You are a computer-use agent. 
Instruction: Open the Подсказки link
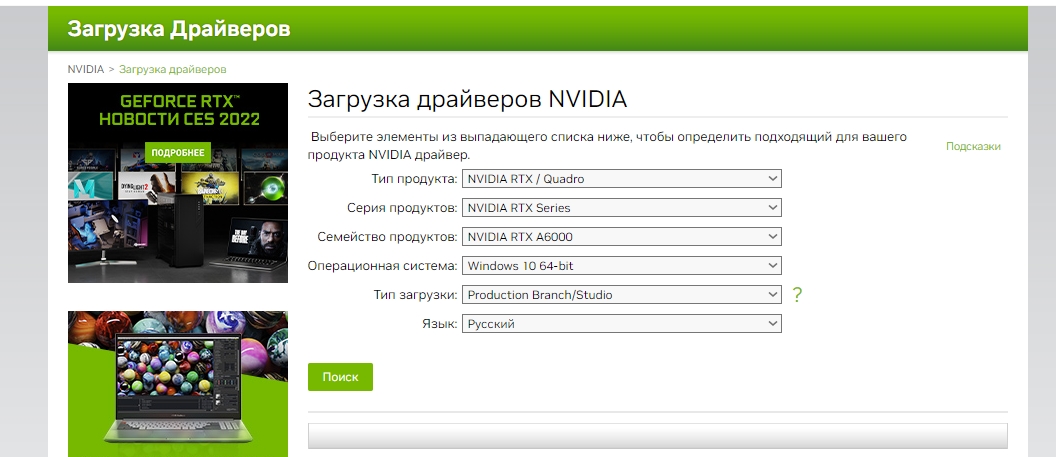[973, 146]
